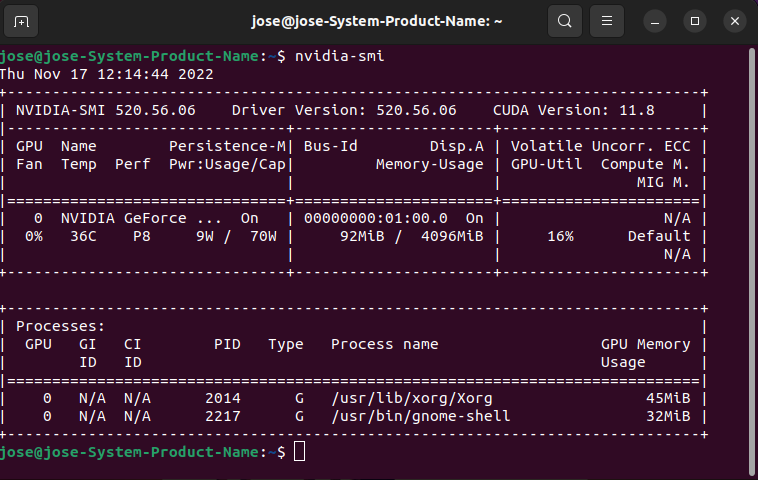Screen dimensions: 758x480
Task: Click the performance state P8
Action: [x=142, y=236]
